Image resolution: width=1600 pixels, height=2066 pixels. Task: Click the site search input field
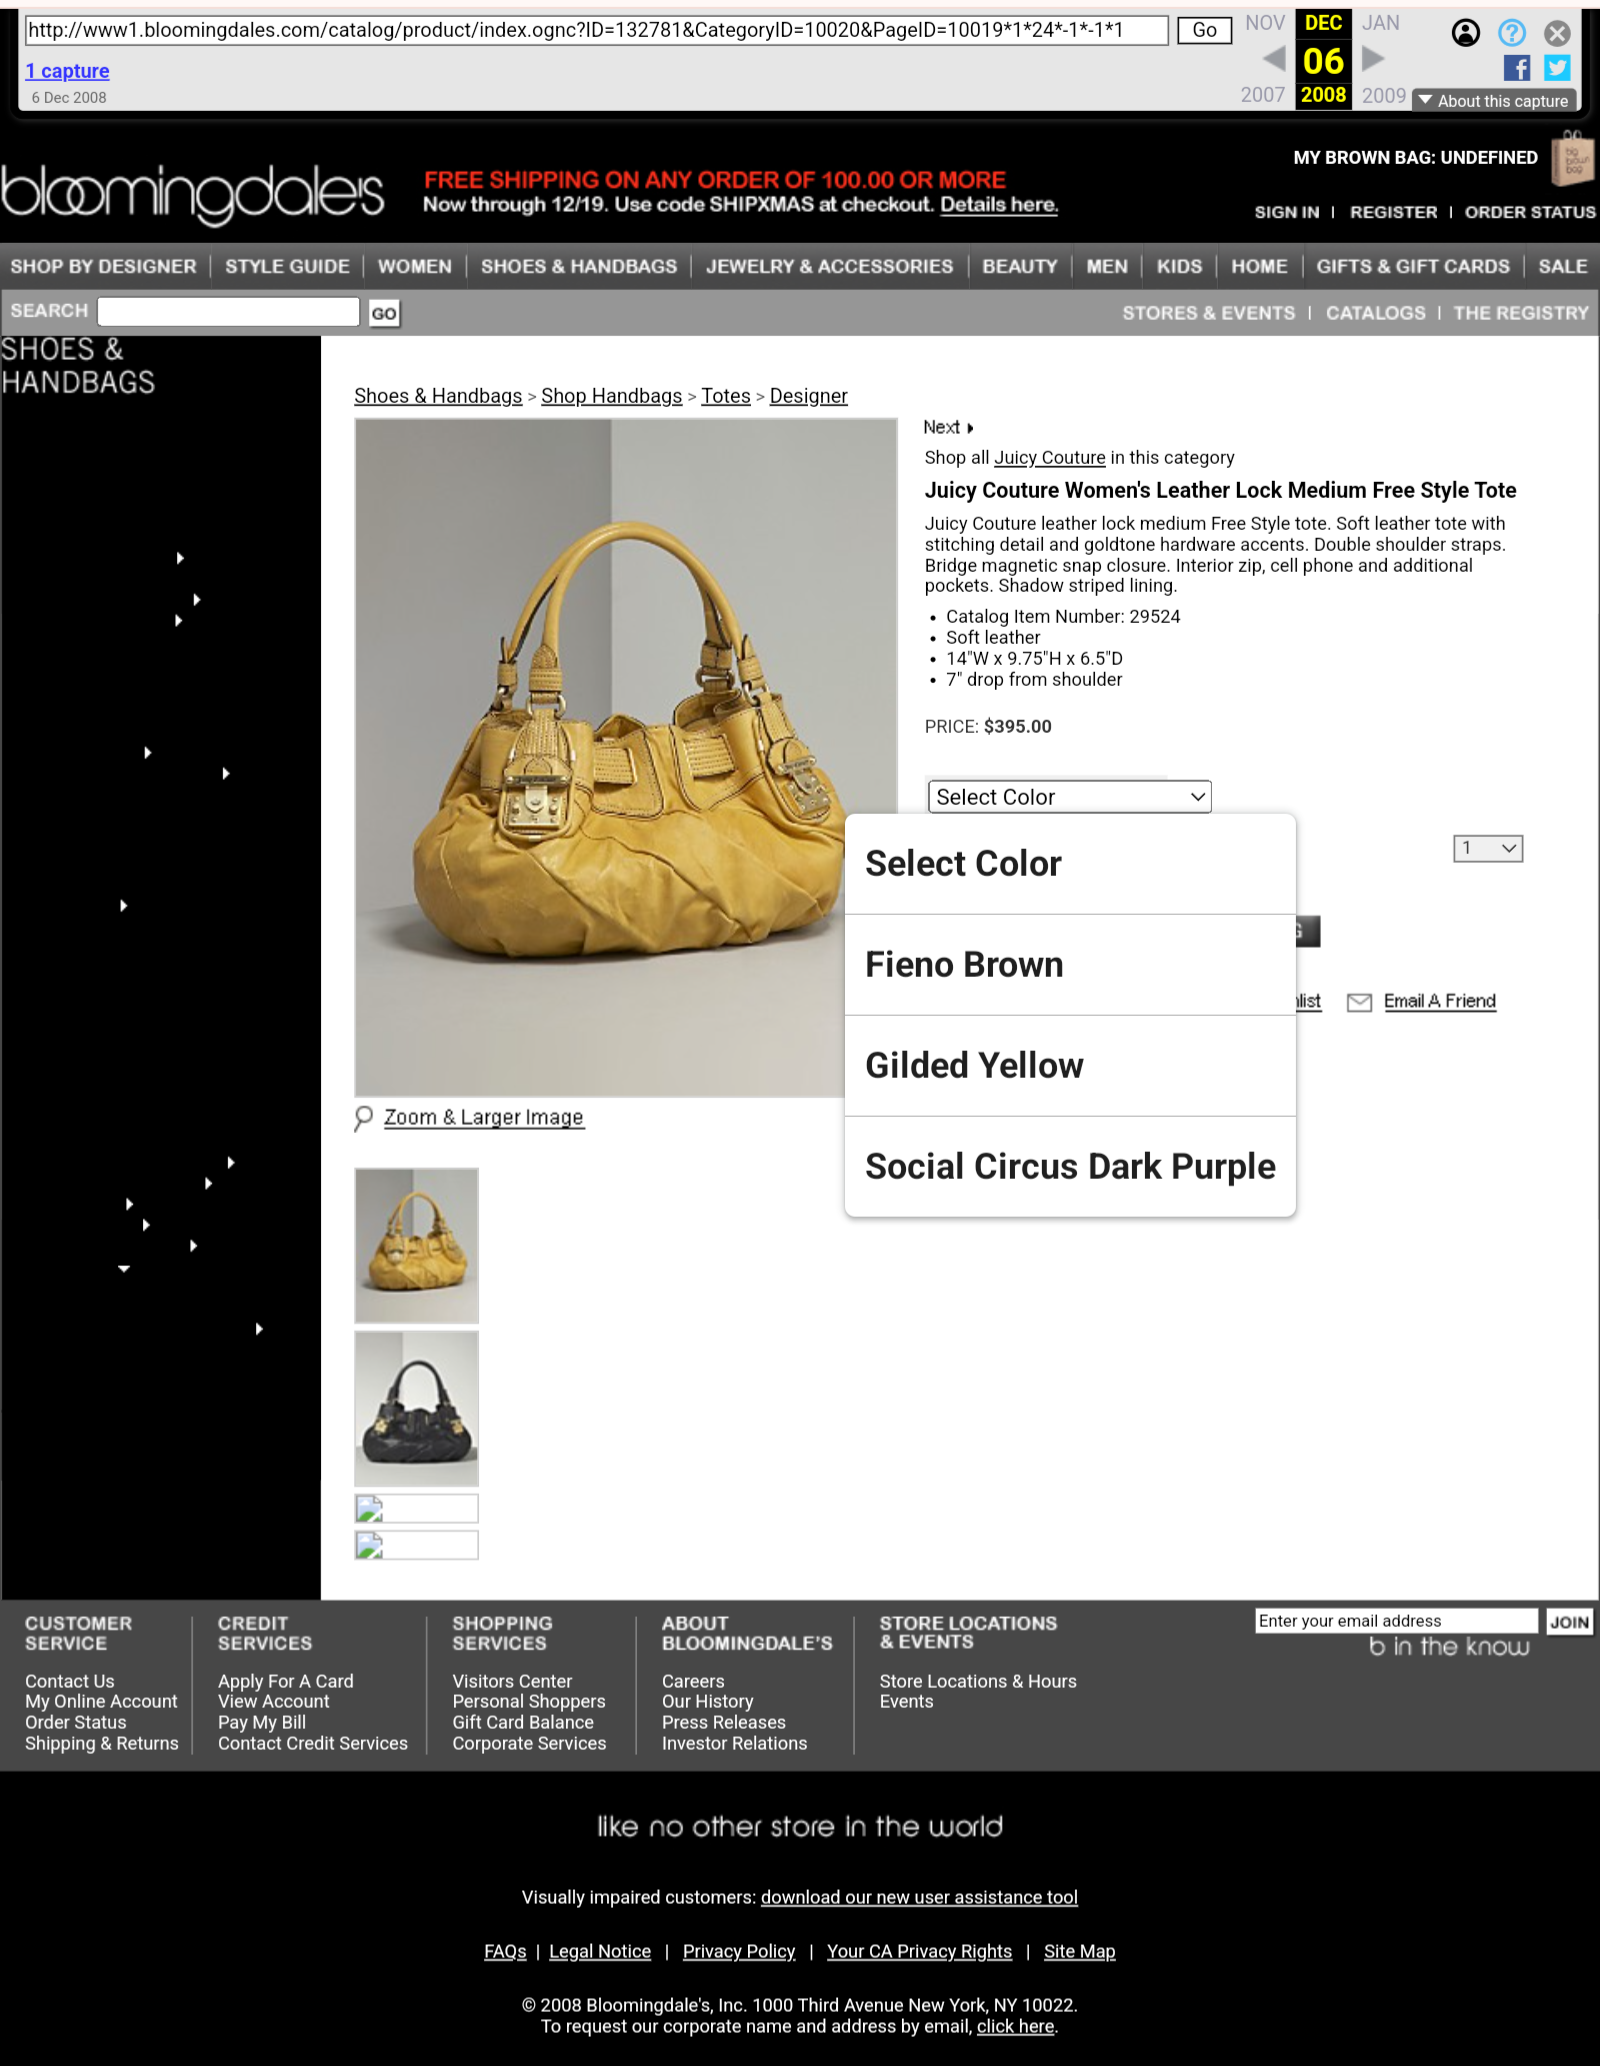[x=228, y=312]
